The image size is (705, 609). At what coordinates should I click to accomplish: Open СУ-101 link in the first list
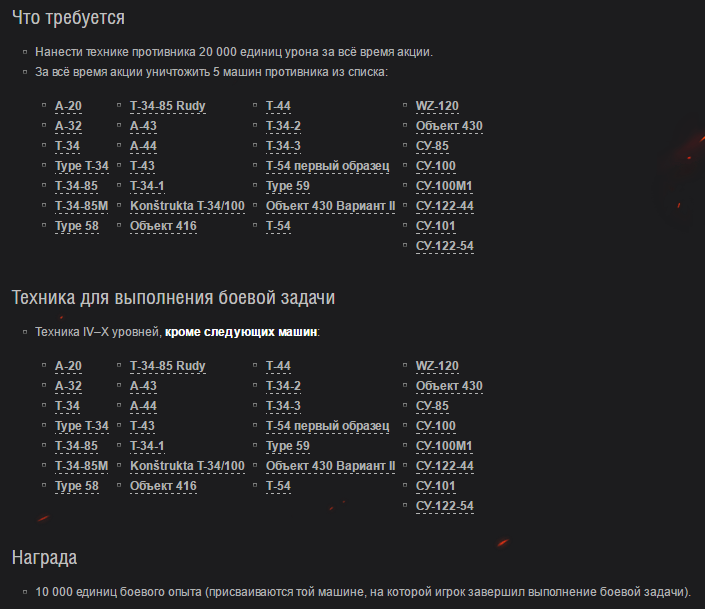coord(436,226)
